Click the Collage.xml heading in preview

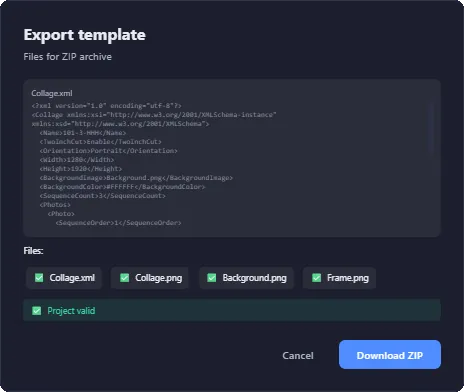pos(52,93)
